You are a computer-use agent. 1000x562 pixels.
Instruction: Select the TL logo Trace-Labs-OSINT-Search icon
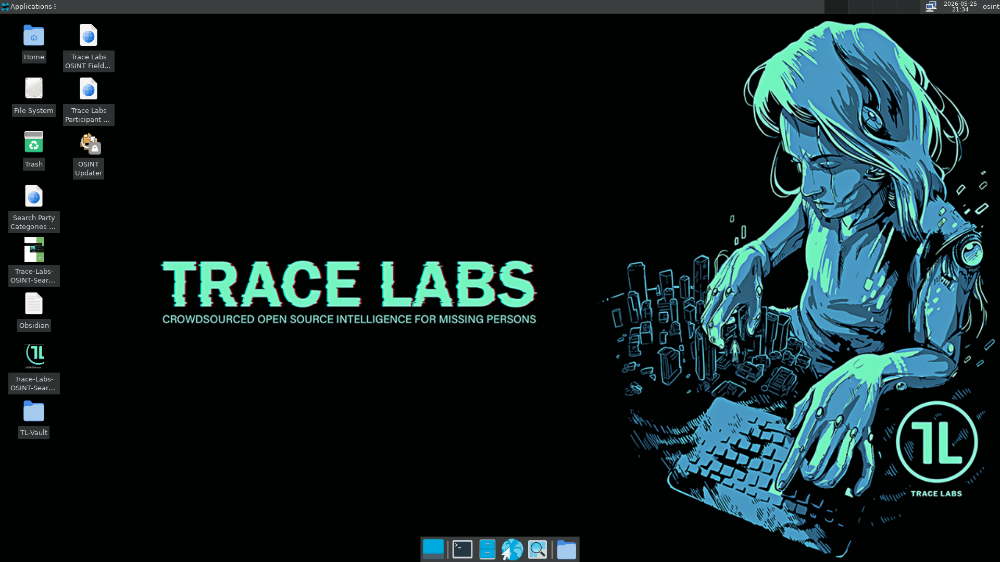34,356
